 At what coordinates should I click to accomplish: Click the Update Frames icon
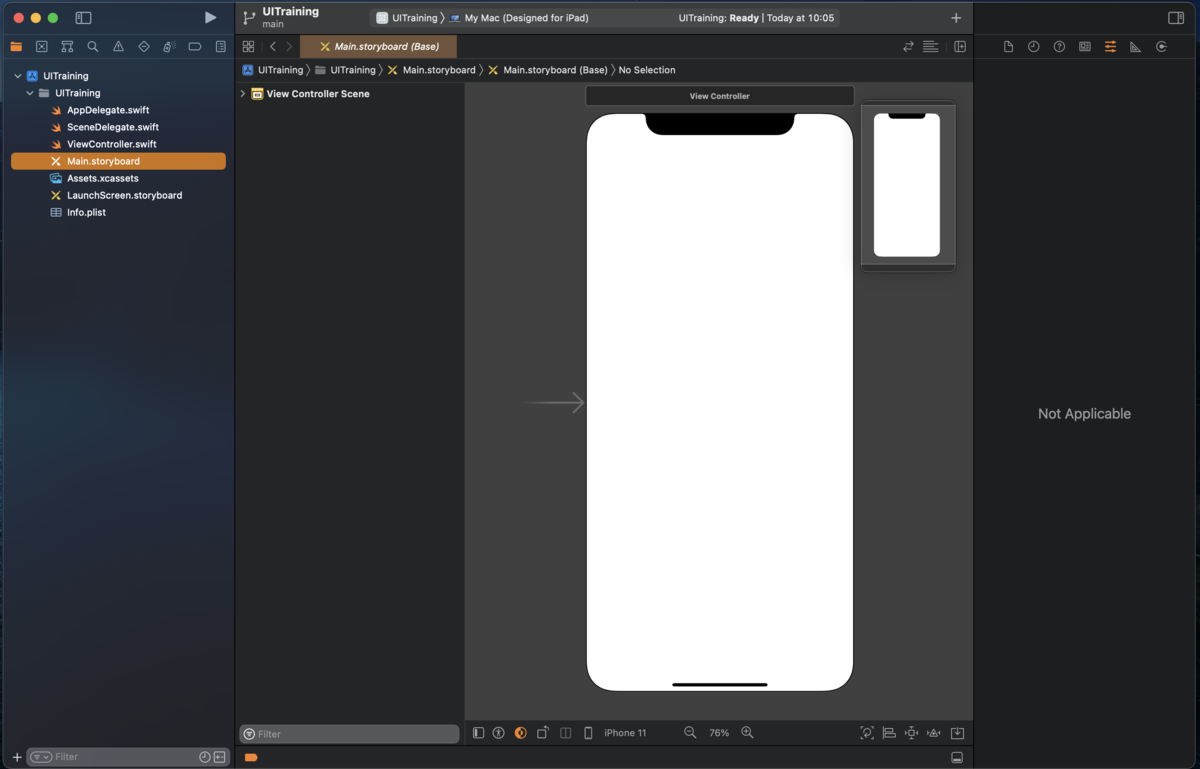click(867, 733)
